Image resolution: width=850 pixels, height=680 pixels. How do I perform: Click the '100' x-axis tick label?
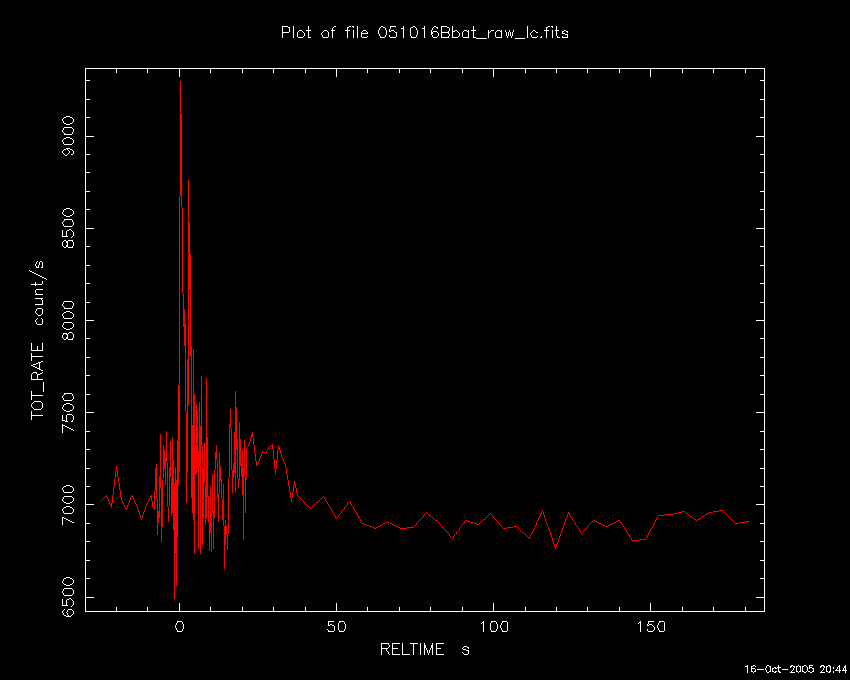(493, 627)
